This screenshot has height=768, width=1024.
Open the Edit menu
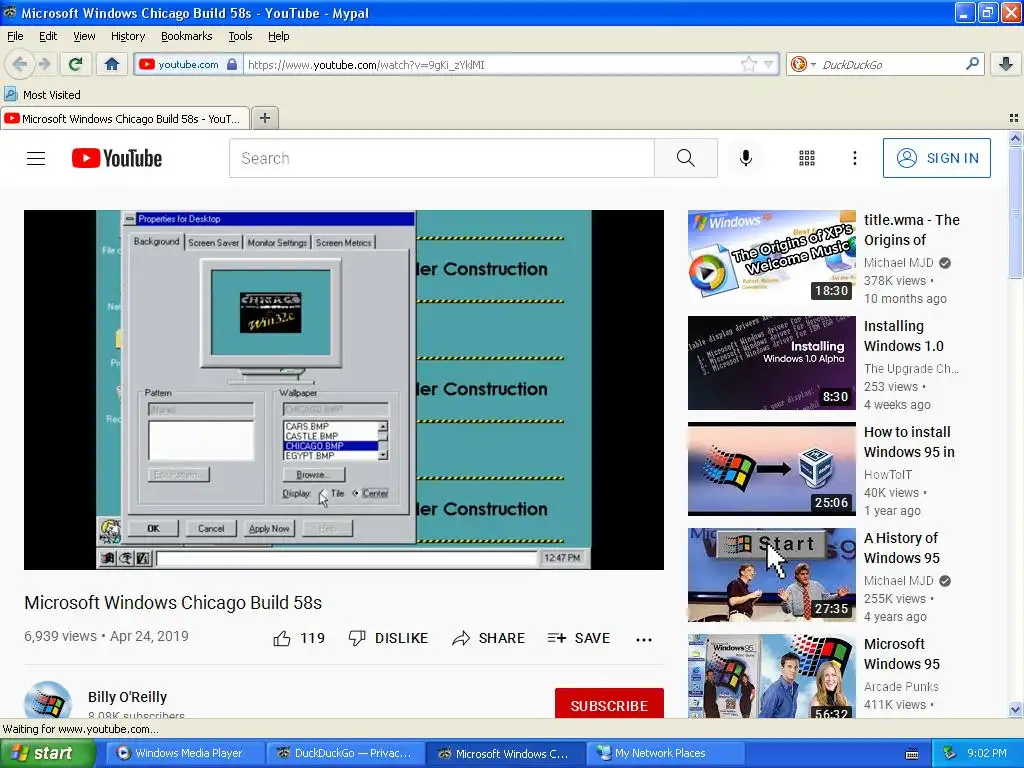[48, 36]
